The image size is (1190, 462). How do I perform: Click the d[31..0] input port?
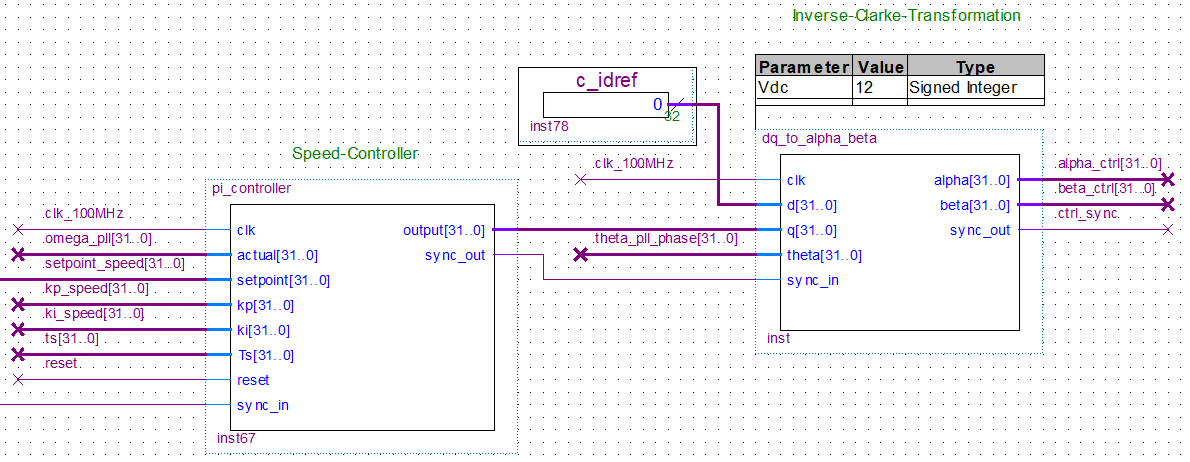(x=811, y=205)
